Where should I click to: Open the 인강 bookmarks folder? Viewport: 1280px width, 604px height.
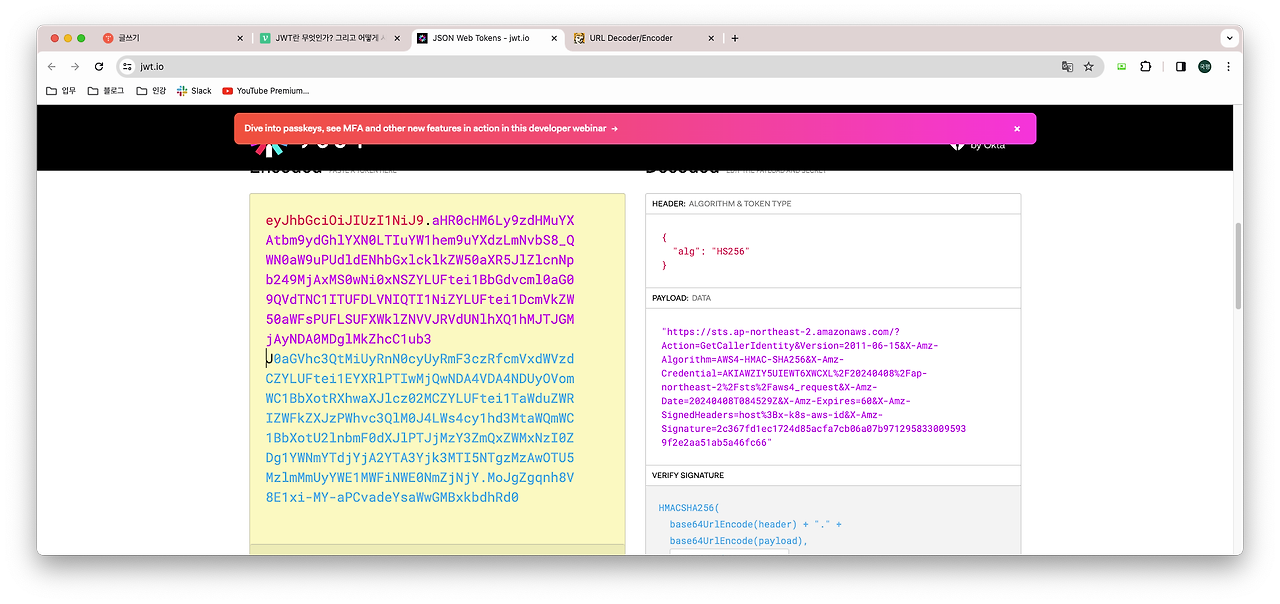pos(151,90)
